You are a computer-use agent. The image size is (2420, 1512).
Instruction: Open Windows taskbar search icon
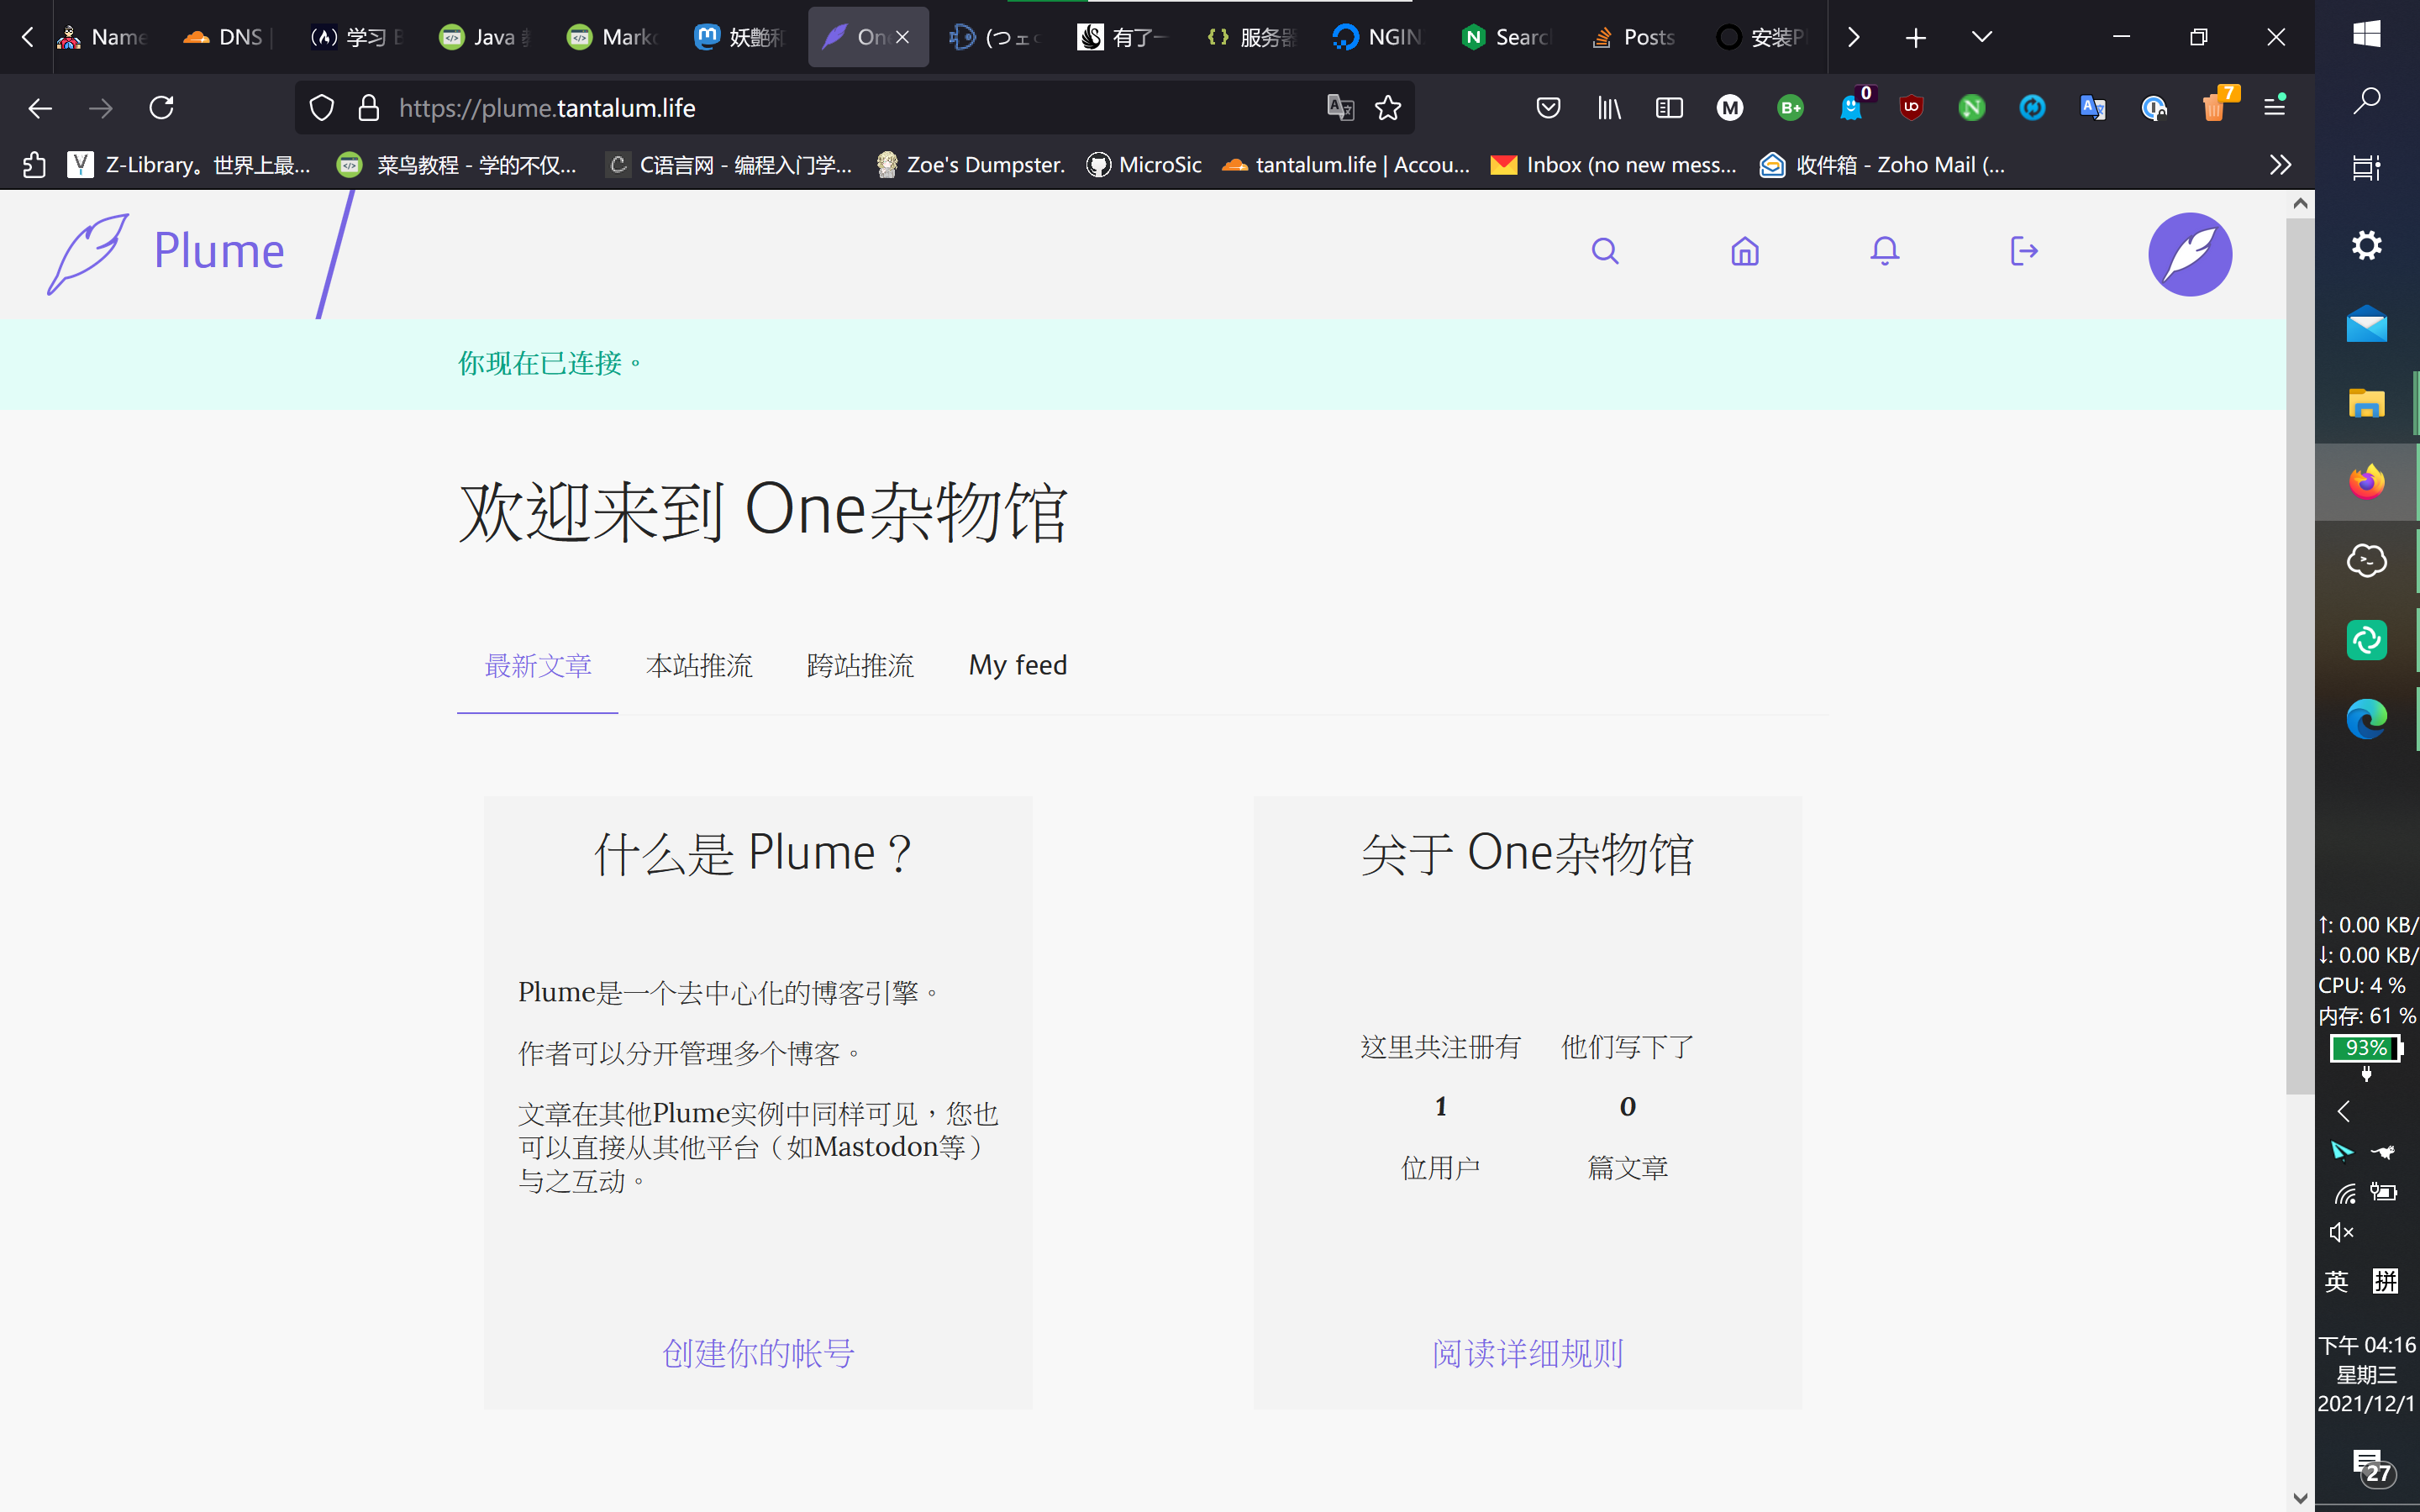(x=2366, y=100)
